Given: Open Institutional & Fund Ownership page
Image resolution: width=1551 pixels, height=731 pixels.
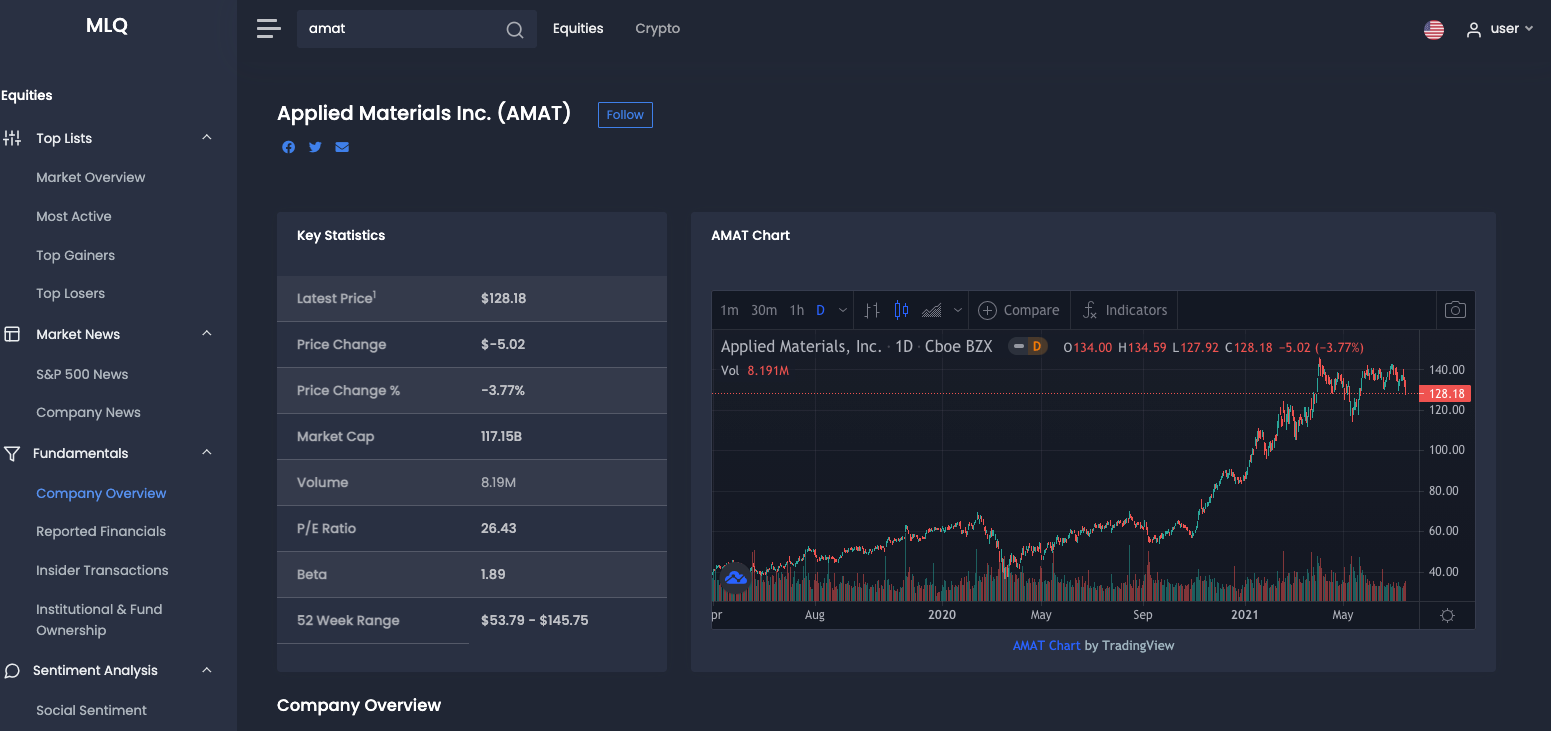Looking at the screenshot, I should coord(99,620).
